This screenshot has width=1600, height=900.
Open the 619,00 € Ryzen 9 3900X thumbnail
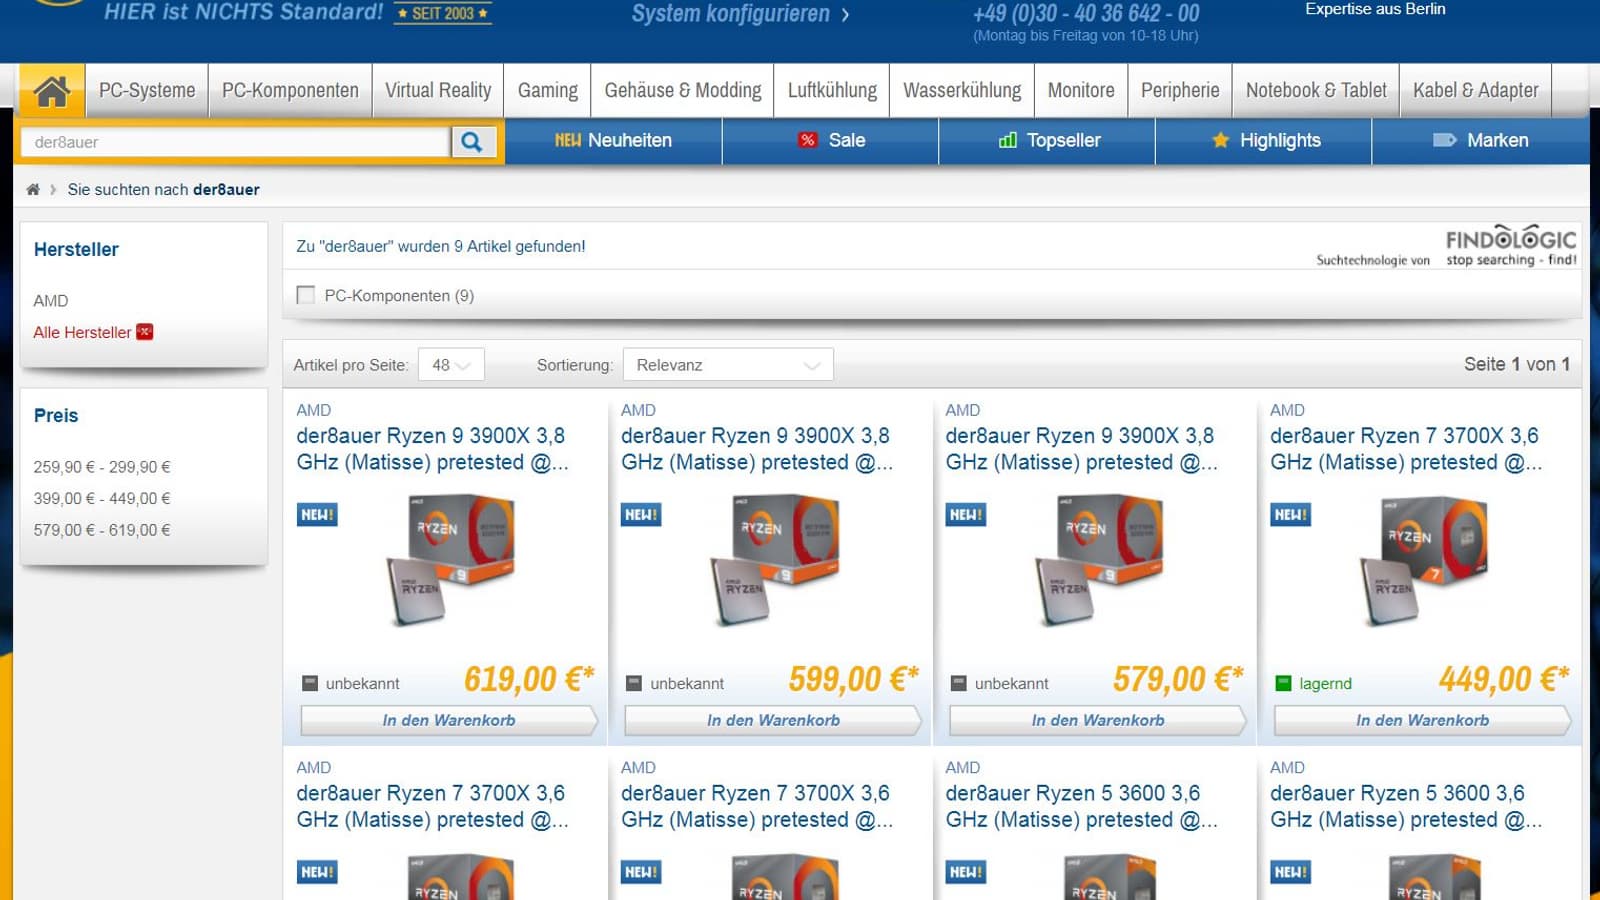click(x=451, y=559)
